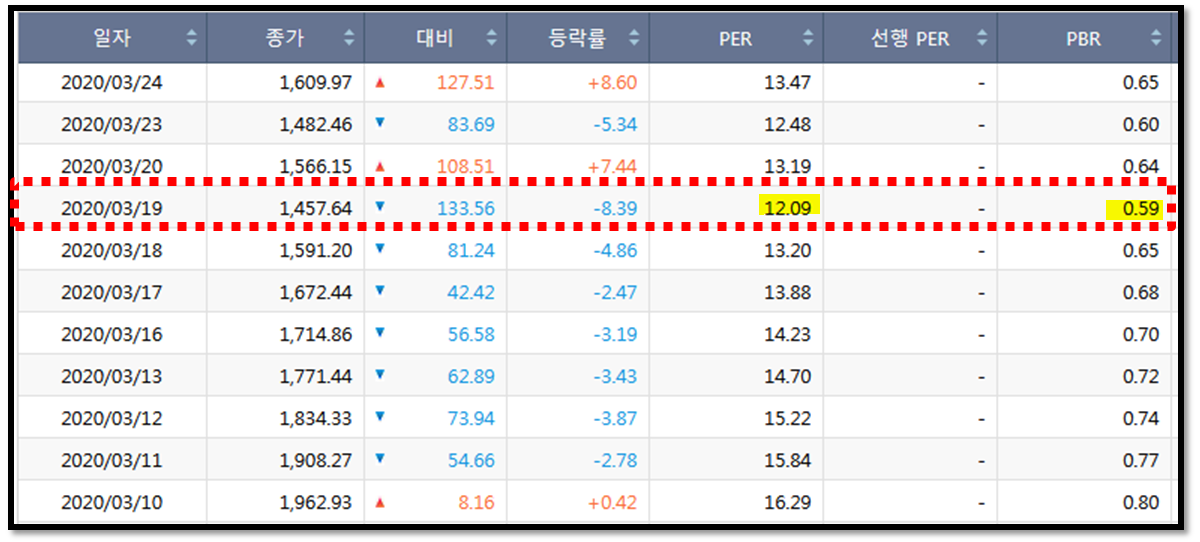Click the PBR value 0.77
1200x542 pixels.
(x=1142, y=461)
